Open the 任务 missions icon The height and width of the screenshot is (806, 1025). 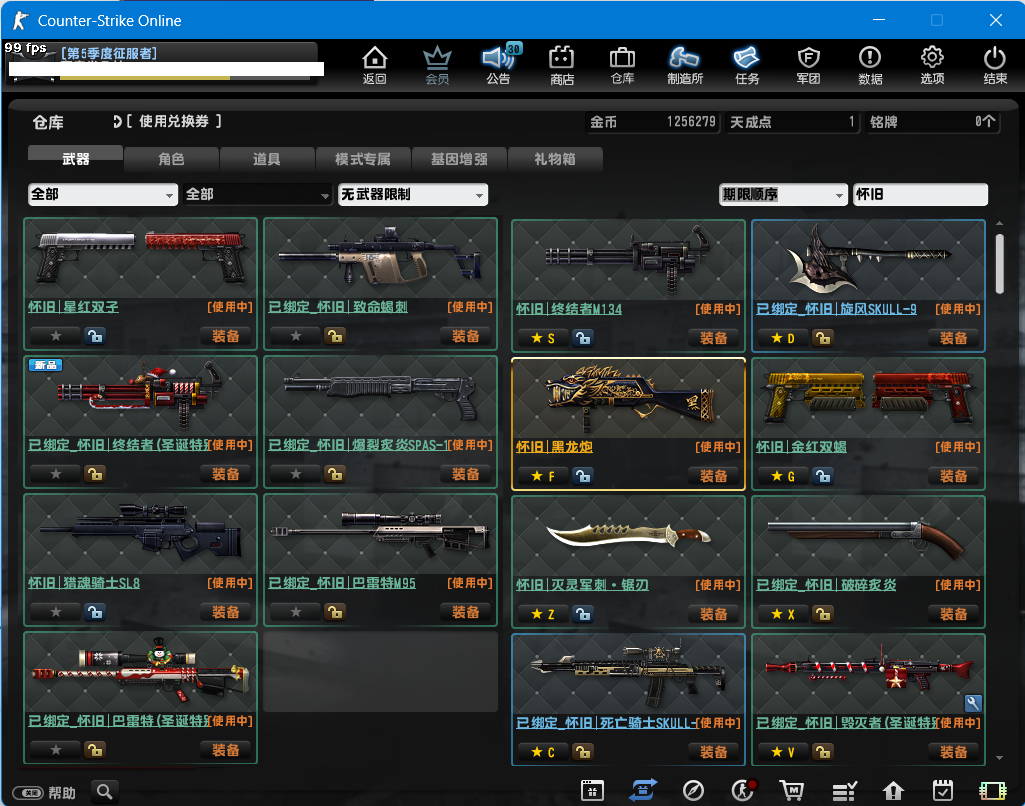coord(747,65)
